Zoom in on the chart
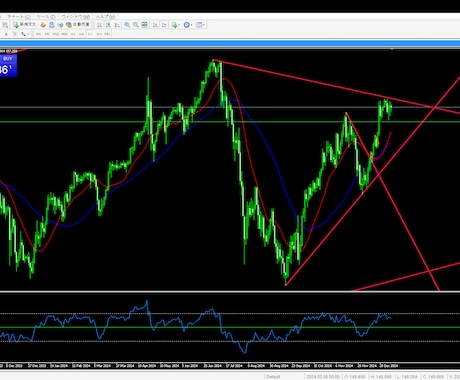Viewport: 460px width, 380px height. tap(127, 25)
